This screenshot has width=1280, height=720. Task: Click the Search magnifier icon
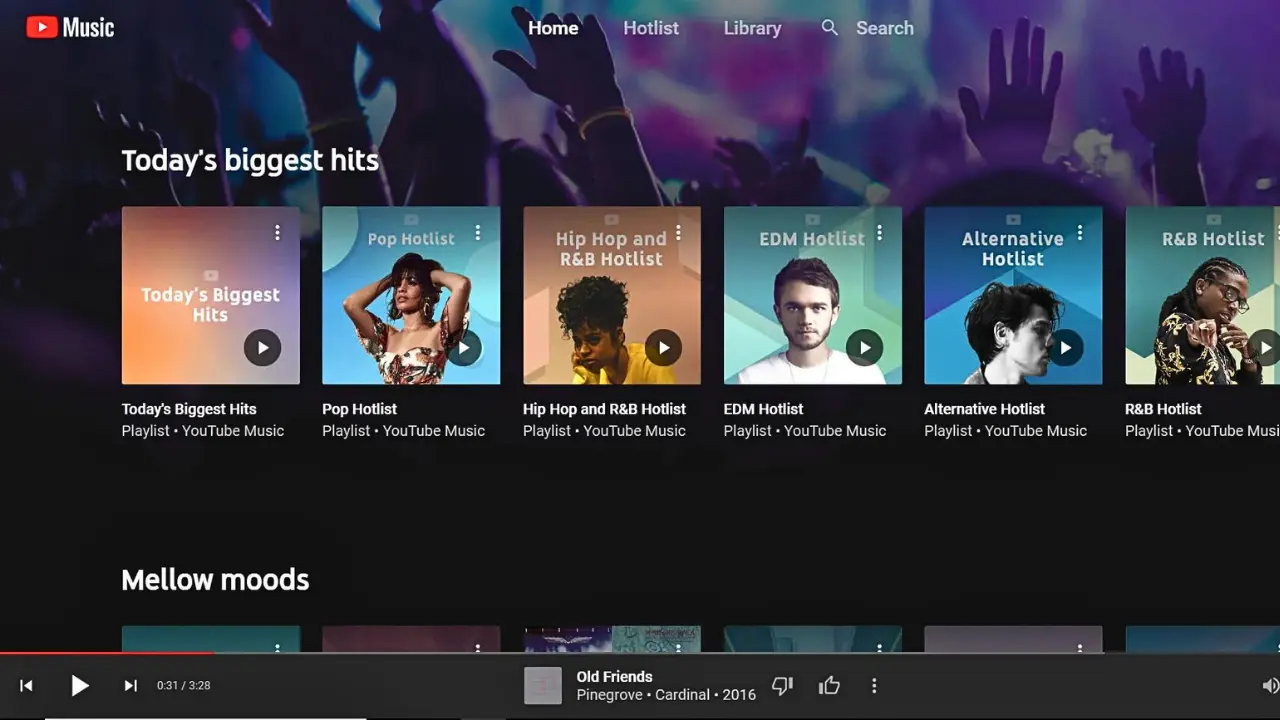pyautogui.click(x=830, y=28)
